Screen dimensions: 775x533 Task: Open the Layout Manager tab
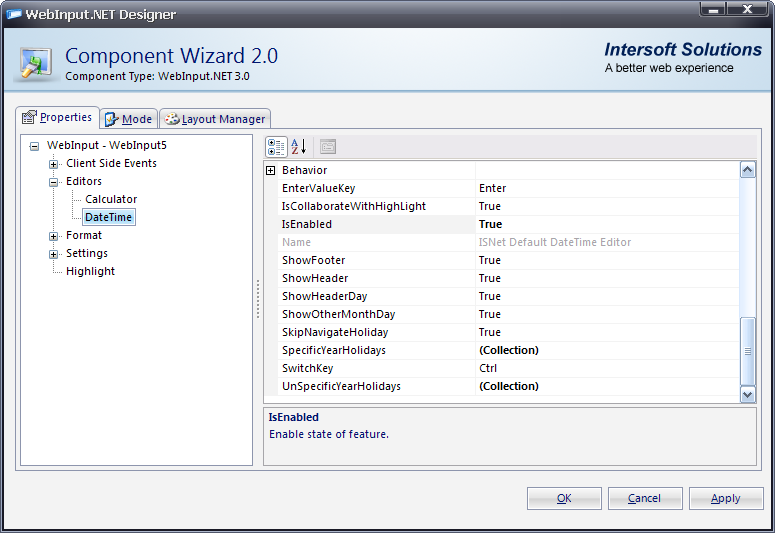(x=214, y=119)
